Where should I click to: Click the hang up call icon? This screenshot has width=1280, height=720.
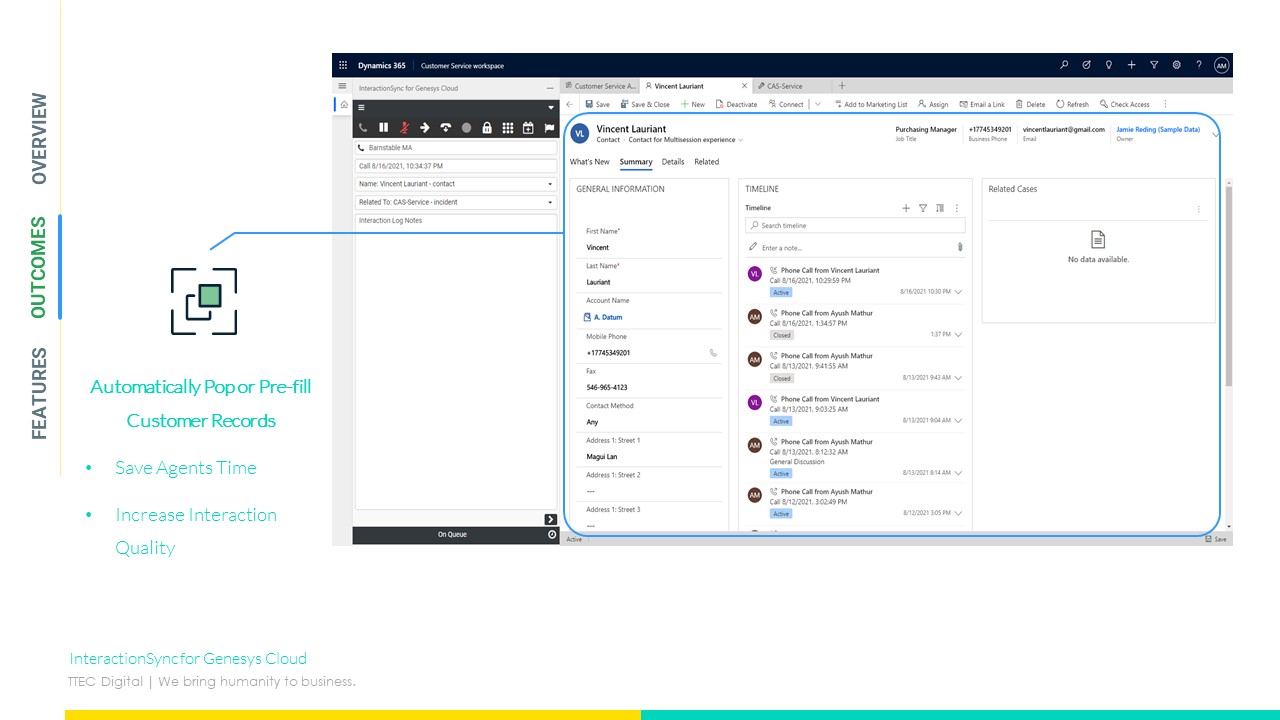click(x=446, y=128)
